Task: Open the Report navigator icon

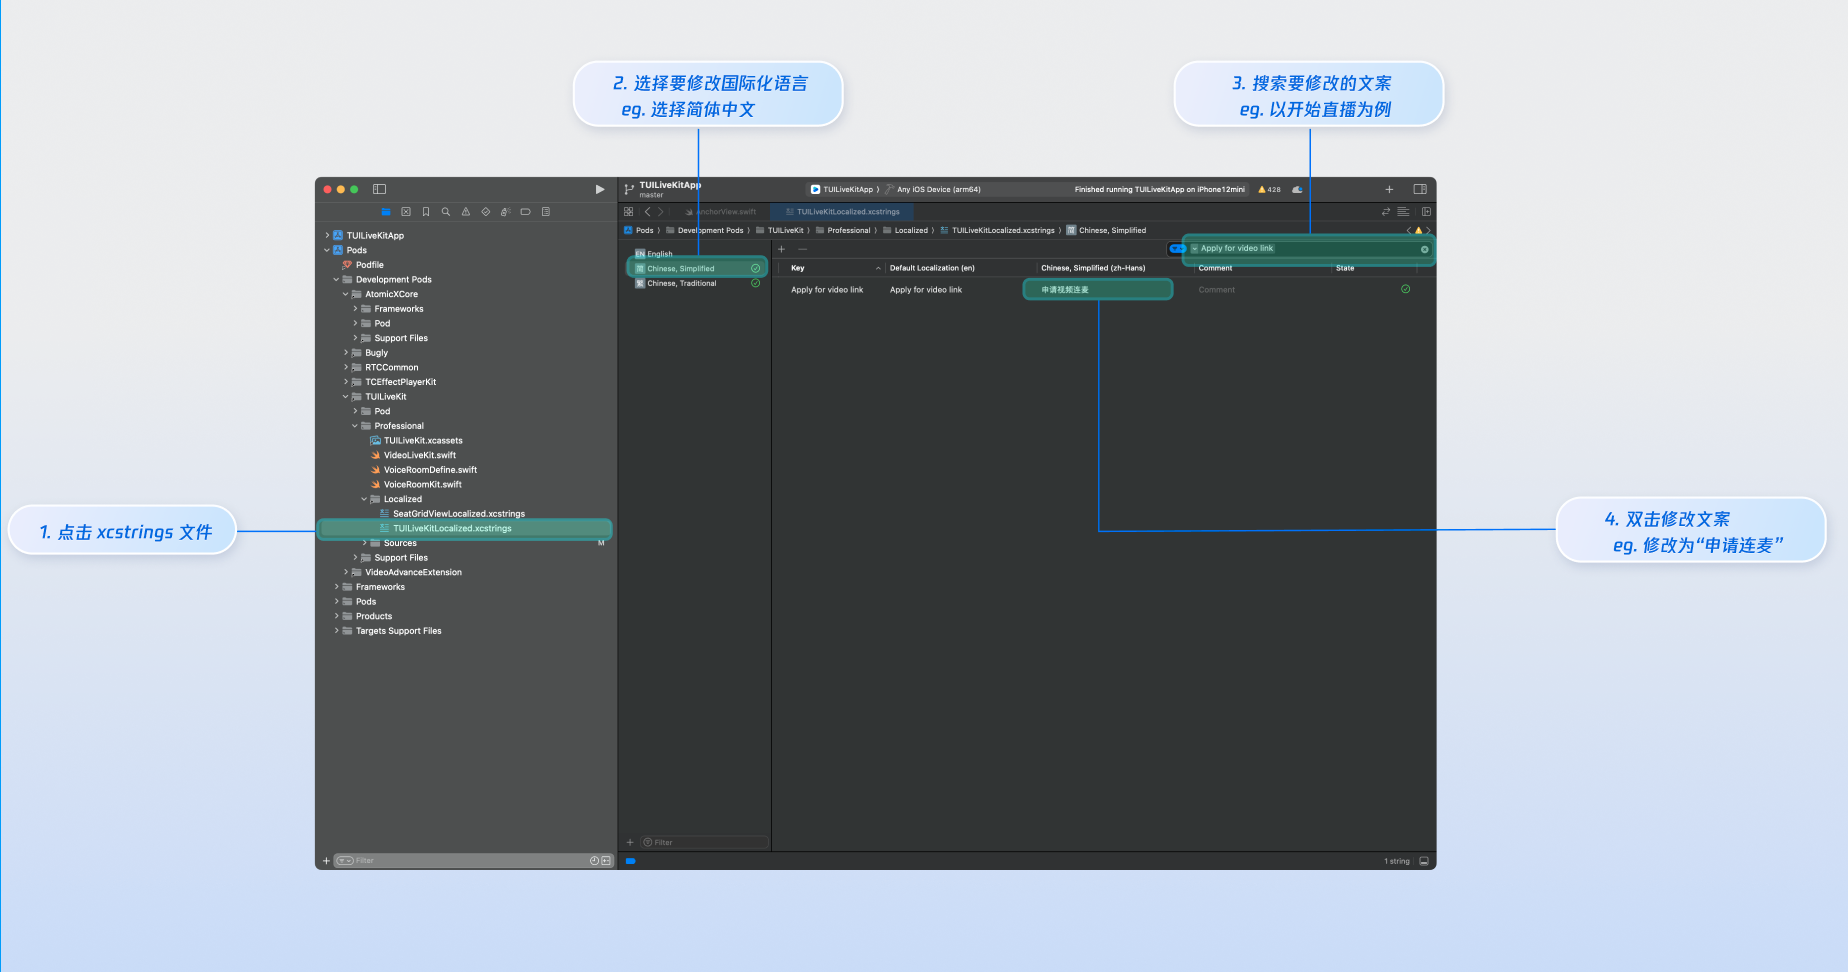Action: pyautogui.click(x=545, y=212)
